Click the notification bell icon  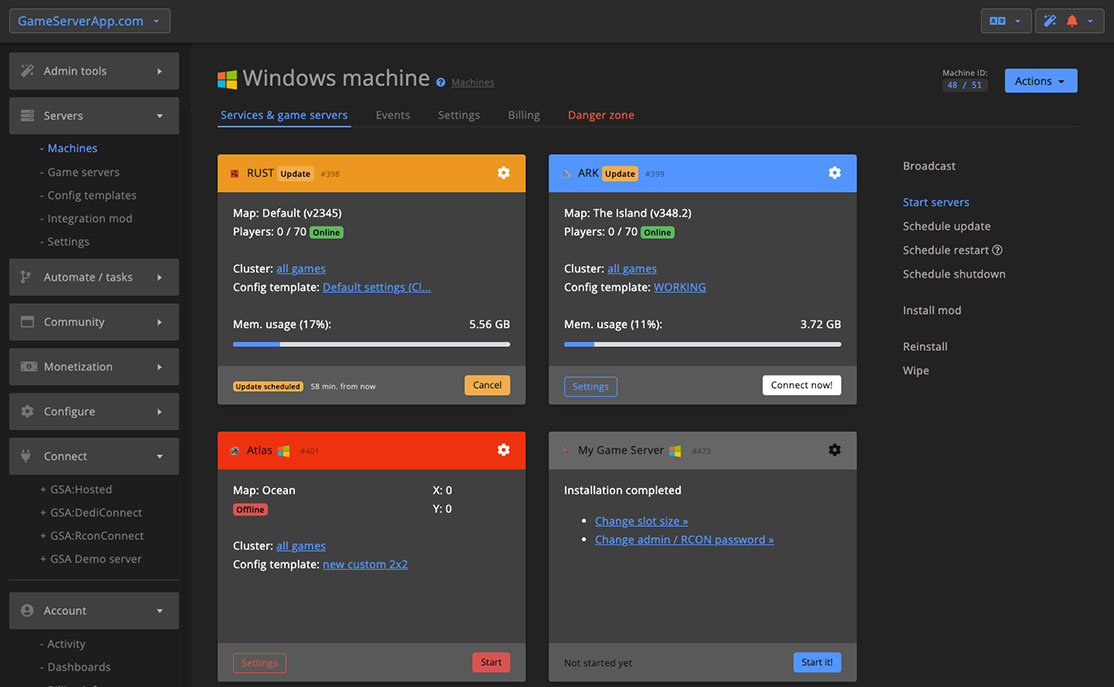click(x=1071, y=21)
